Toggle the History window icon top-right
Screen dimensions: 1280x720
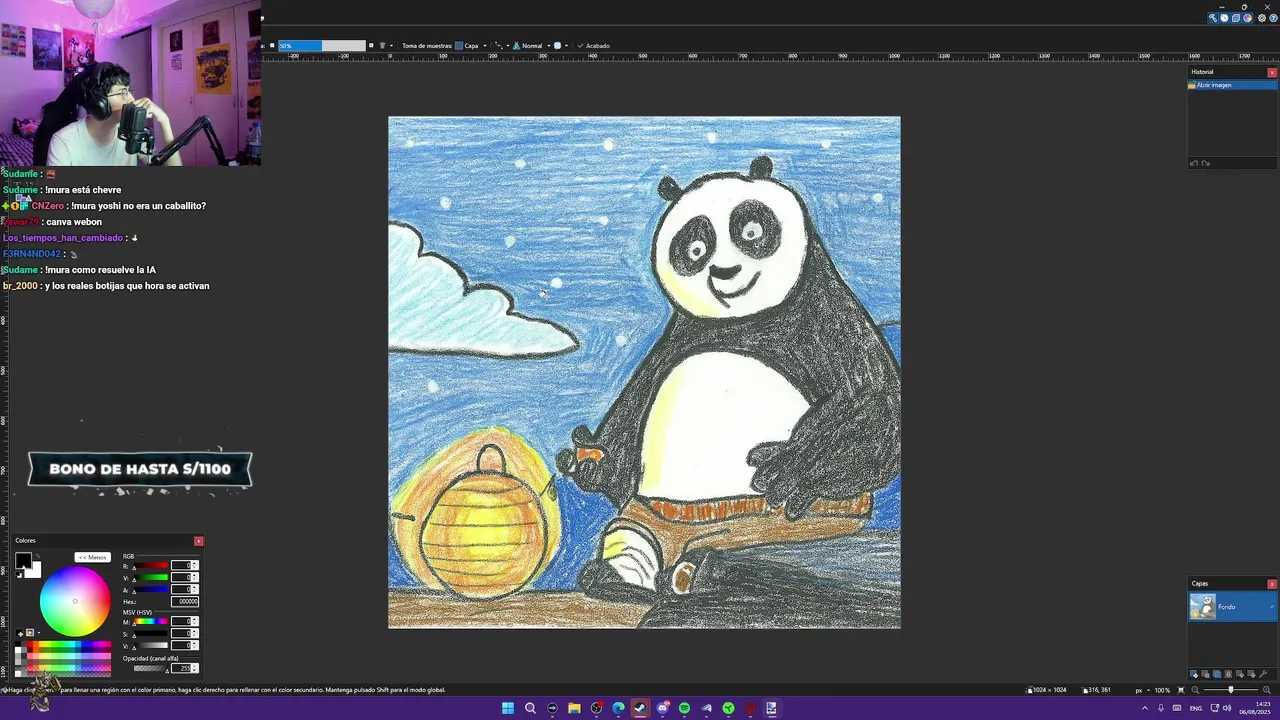[1224, 18]
